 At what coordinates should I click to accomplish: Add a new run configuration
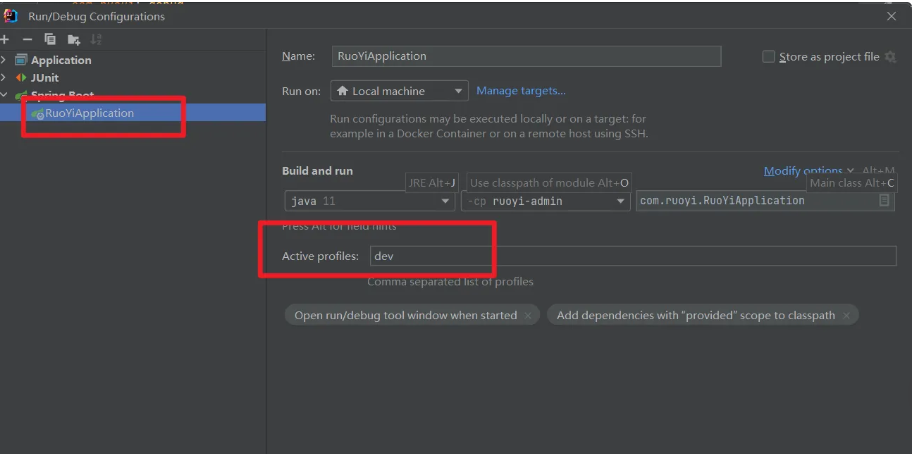click(5, 40)
